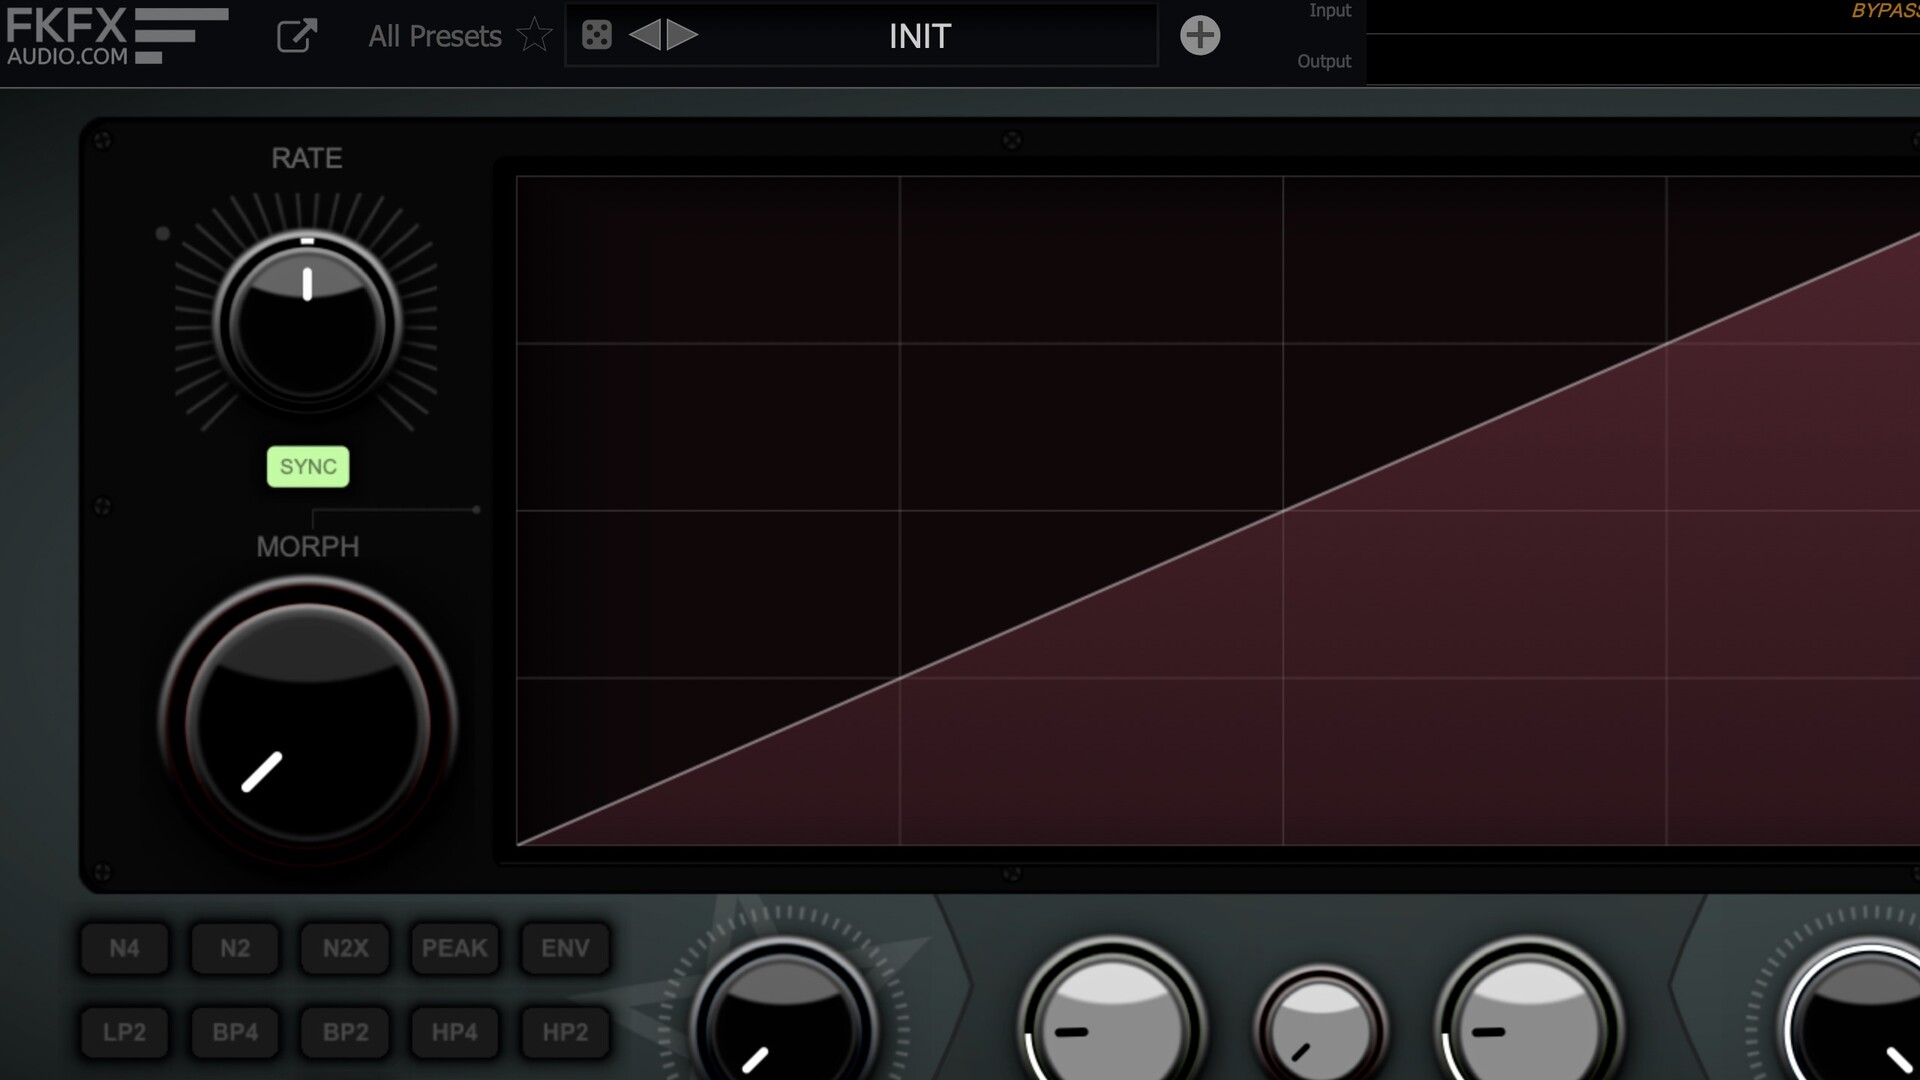Image resolution: width=1920 pixels, height=1080 pixels.
Task: Choose the HP4 filter button
Action: (455, 1032)
